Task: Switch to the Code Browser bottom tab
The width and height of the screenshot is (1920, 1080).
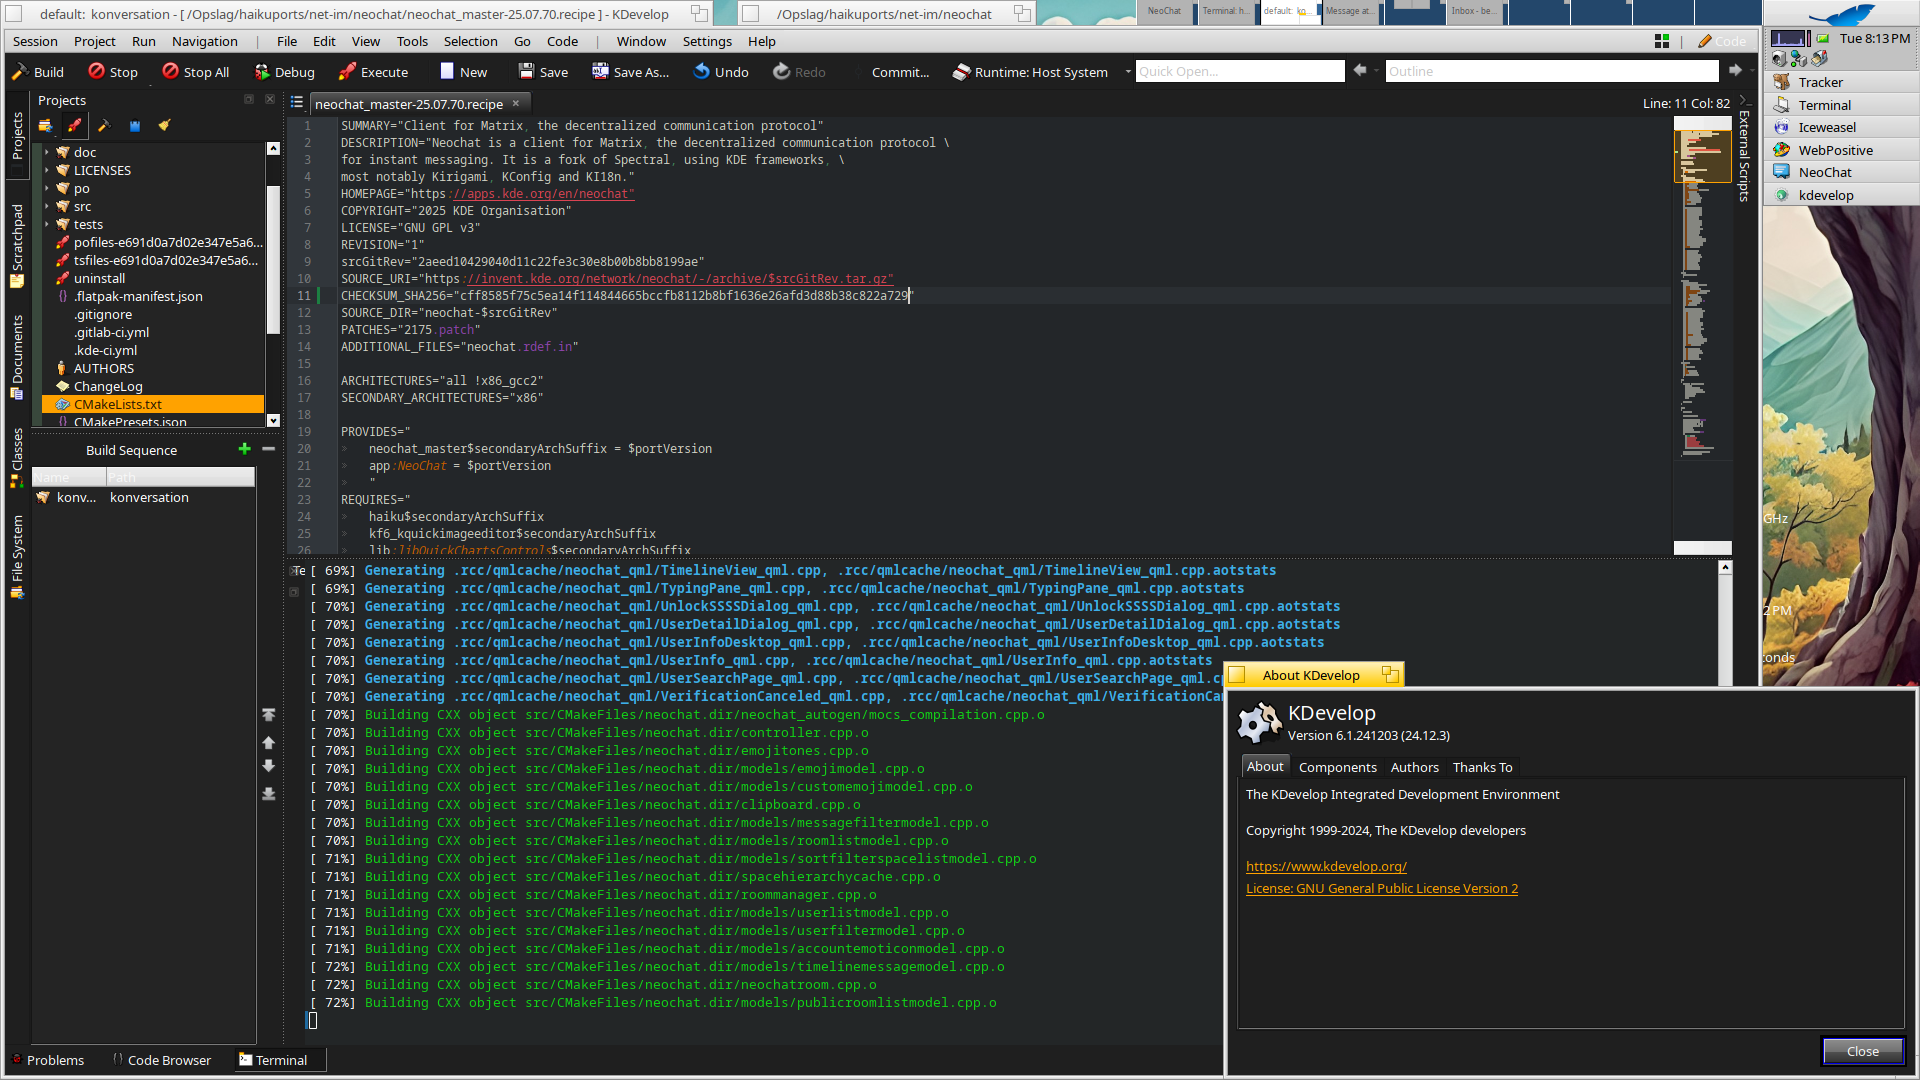Action: 161,1060
